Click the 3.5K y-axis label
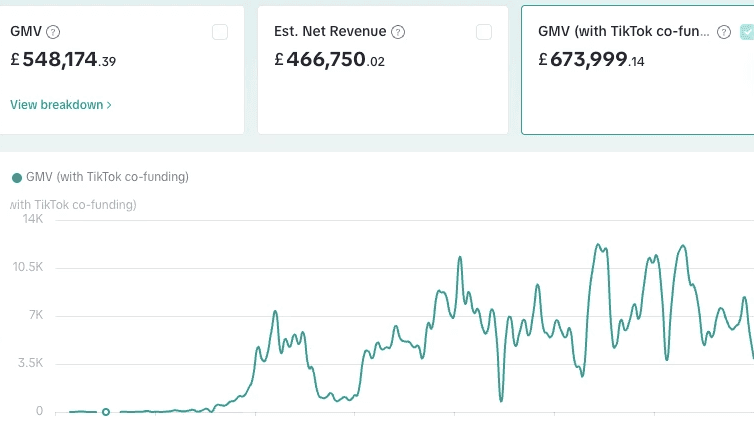Viewport: 754px width, 421px height. (x=29, y=363)
